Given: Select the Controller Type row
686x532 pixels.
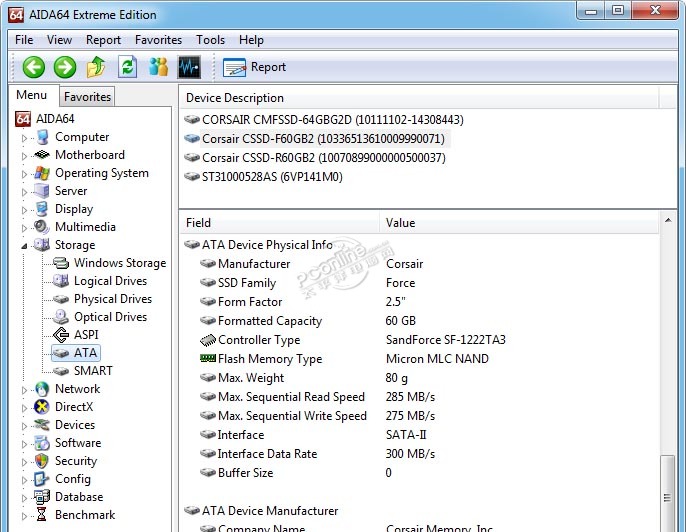Looking at the screenshot, I should click(353, 340).
